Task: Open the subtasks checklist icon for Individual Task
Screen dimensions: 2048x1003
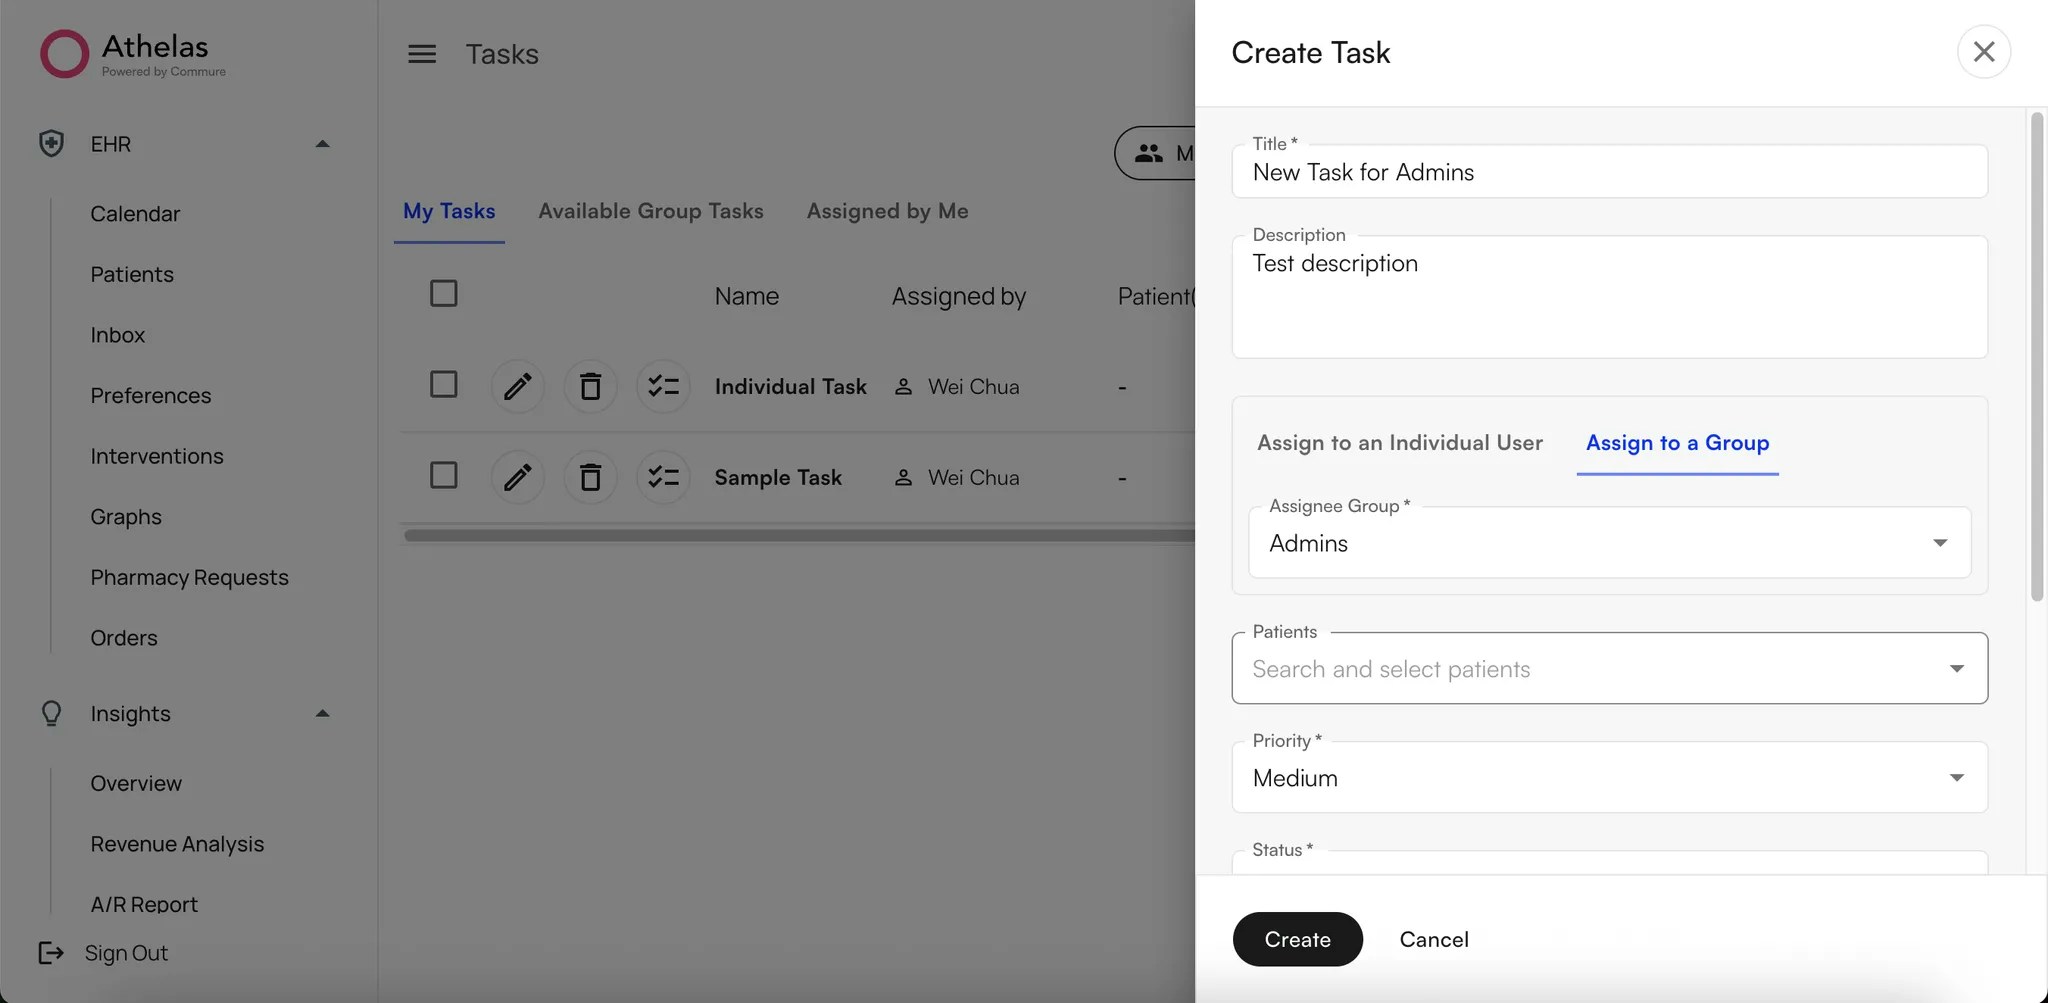Action: click(x=662, y=386)
